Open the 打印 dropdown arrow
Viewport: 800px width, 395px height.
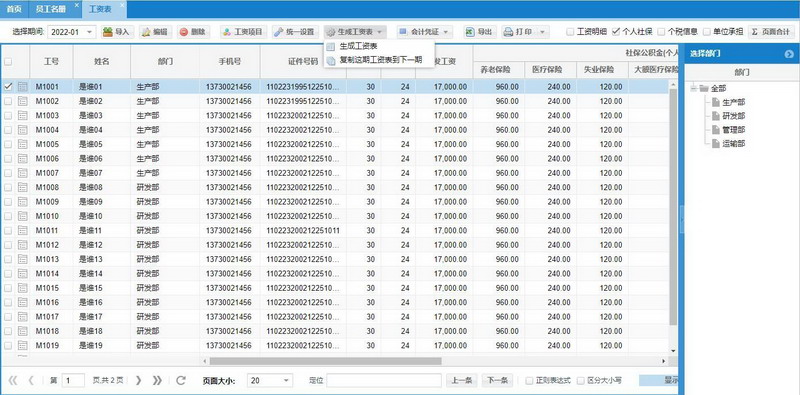[542, 32]
